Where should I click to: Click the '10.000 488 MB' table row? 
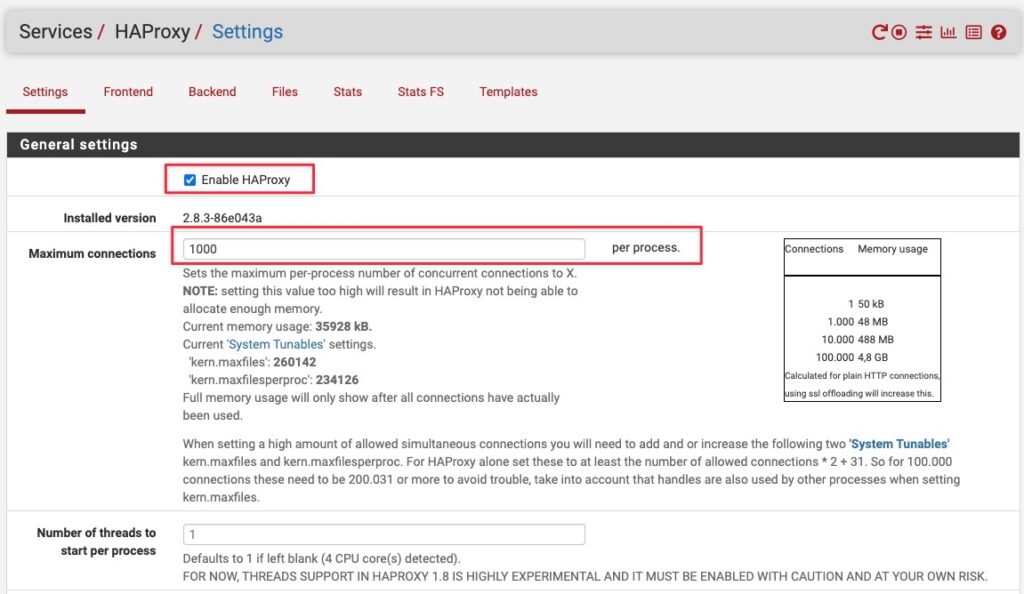[x=857, y=339]
